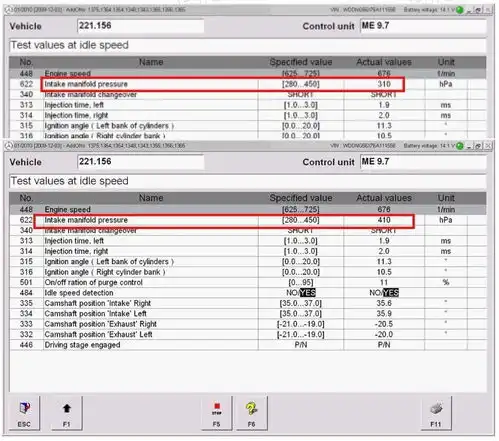Image resolution: width=499 pixels, height=441 pixels.
Task: Select Control unit field ME 9.7 in lower window
Action: tap(423, 162)
